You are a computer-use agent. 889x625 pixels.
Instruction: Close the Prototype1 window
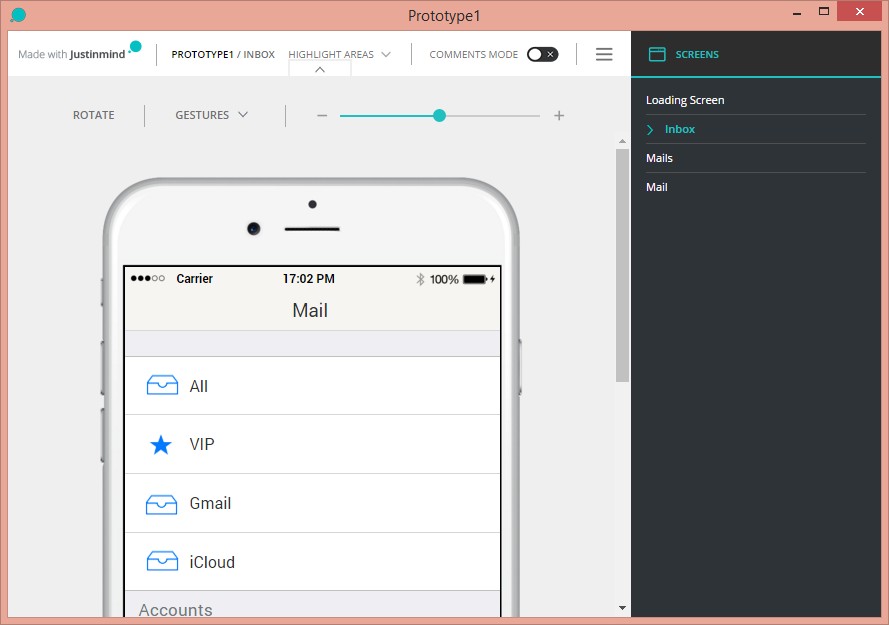coord(860,11)
